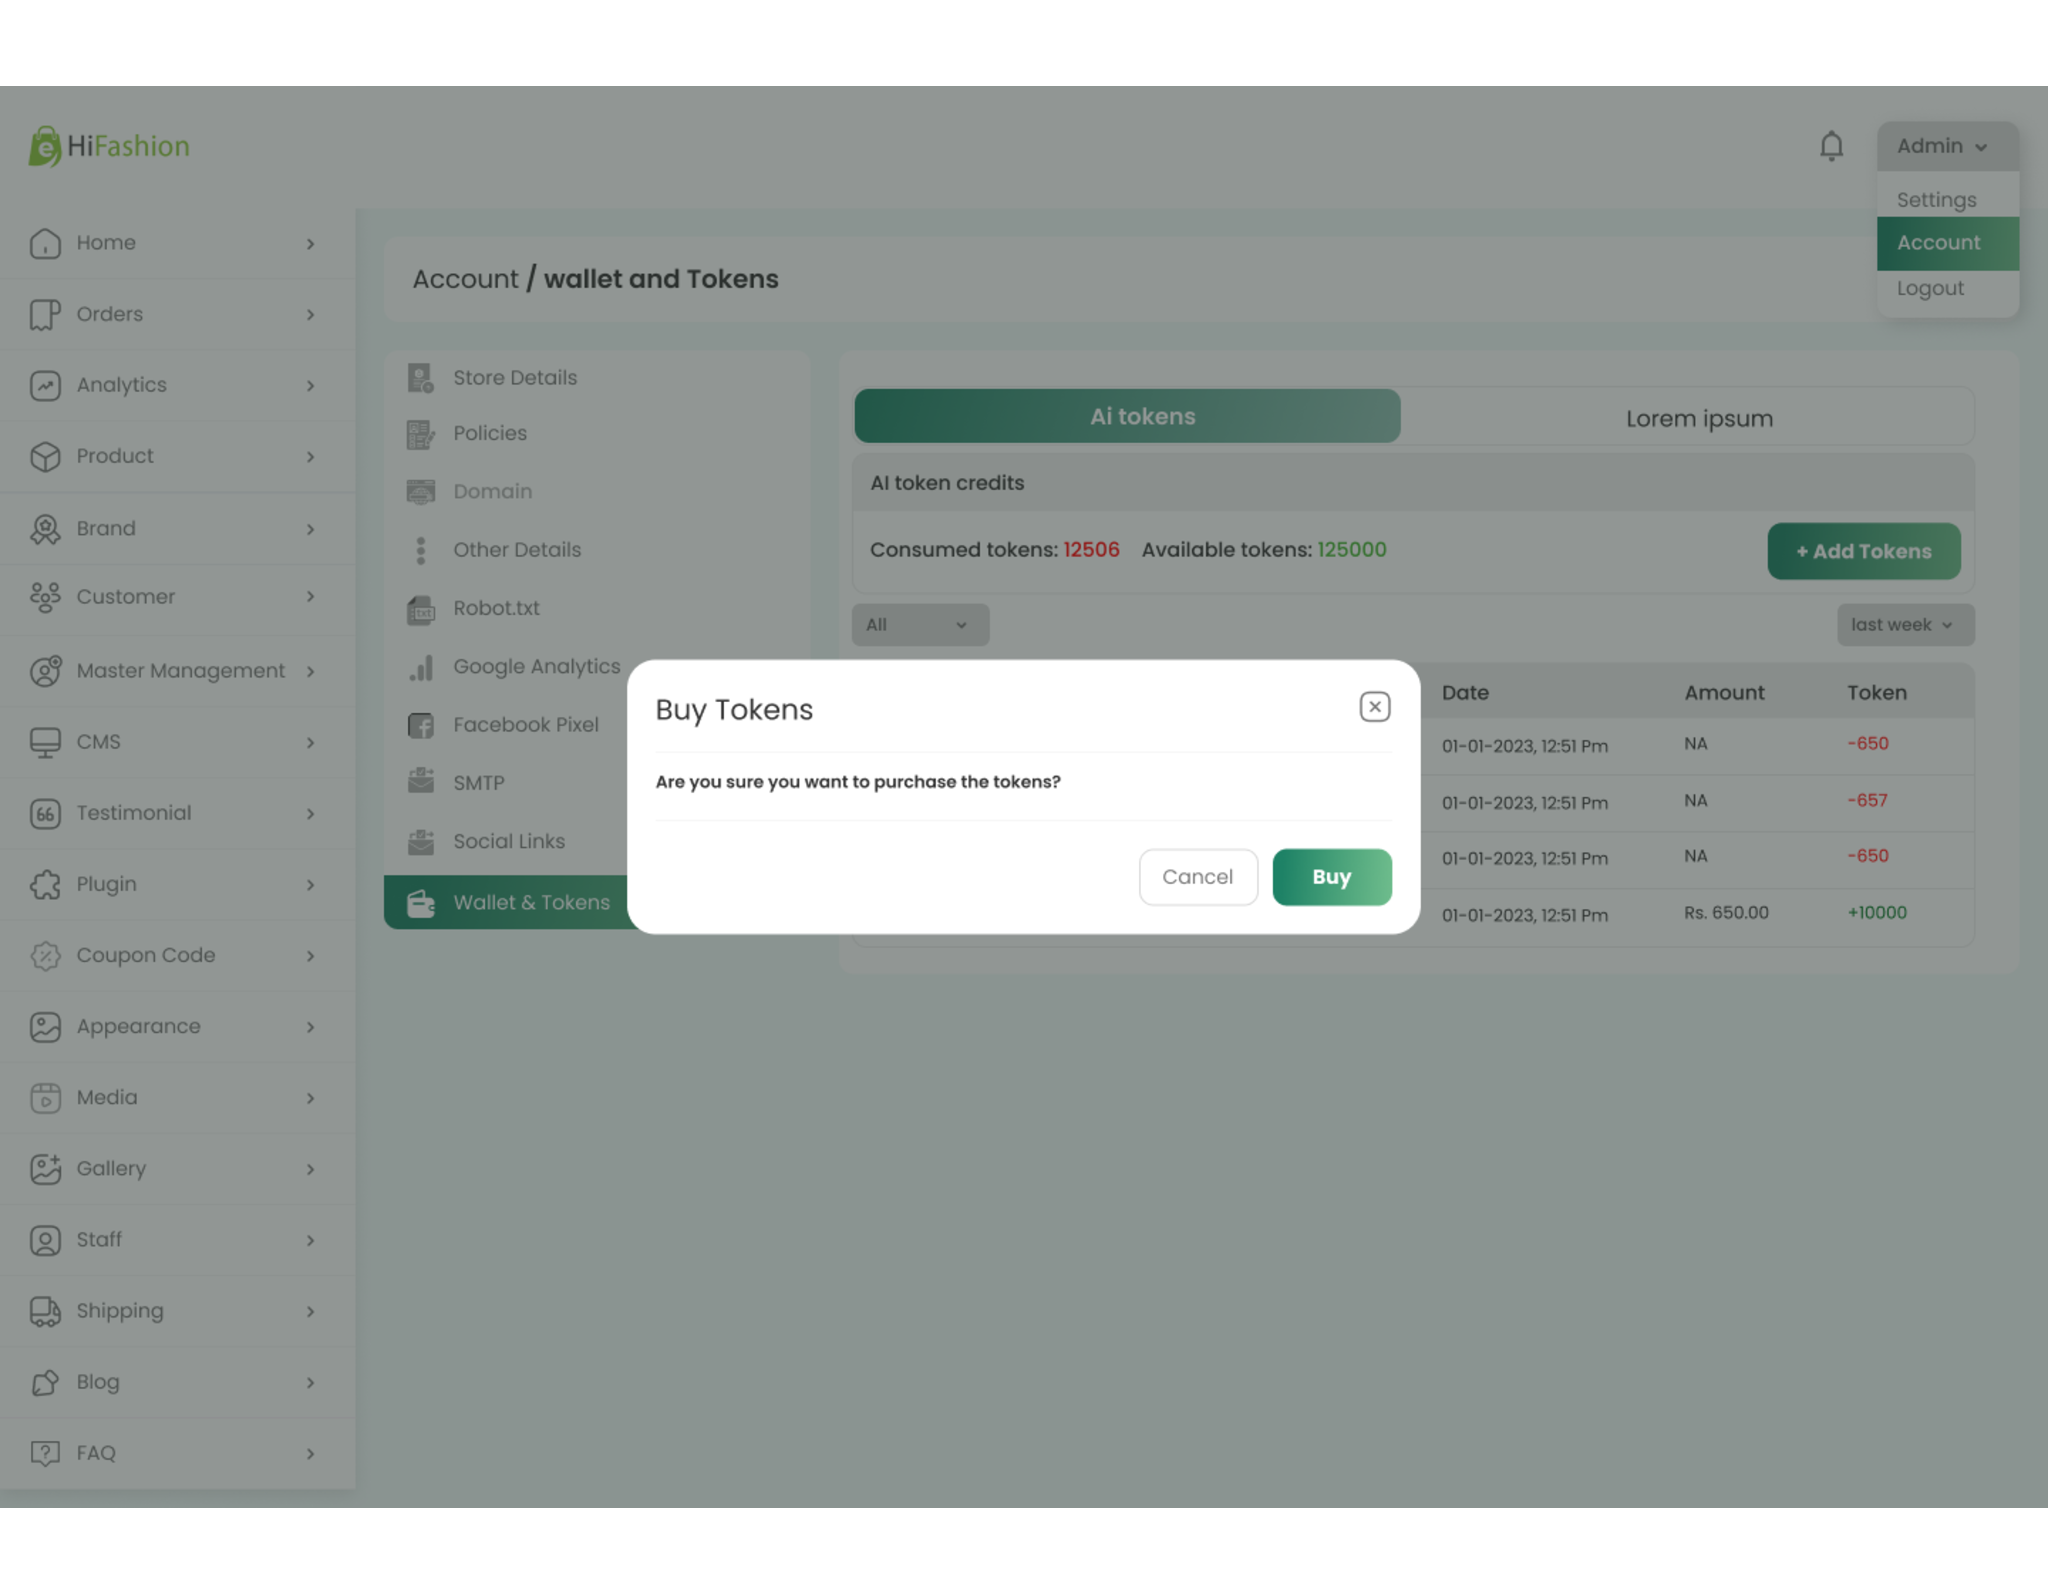Click the Appearance icon
Viewport: 2048px width, 1594px height.
pyautogui.click(x=45, y=1027)
